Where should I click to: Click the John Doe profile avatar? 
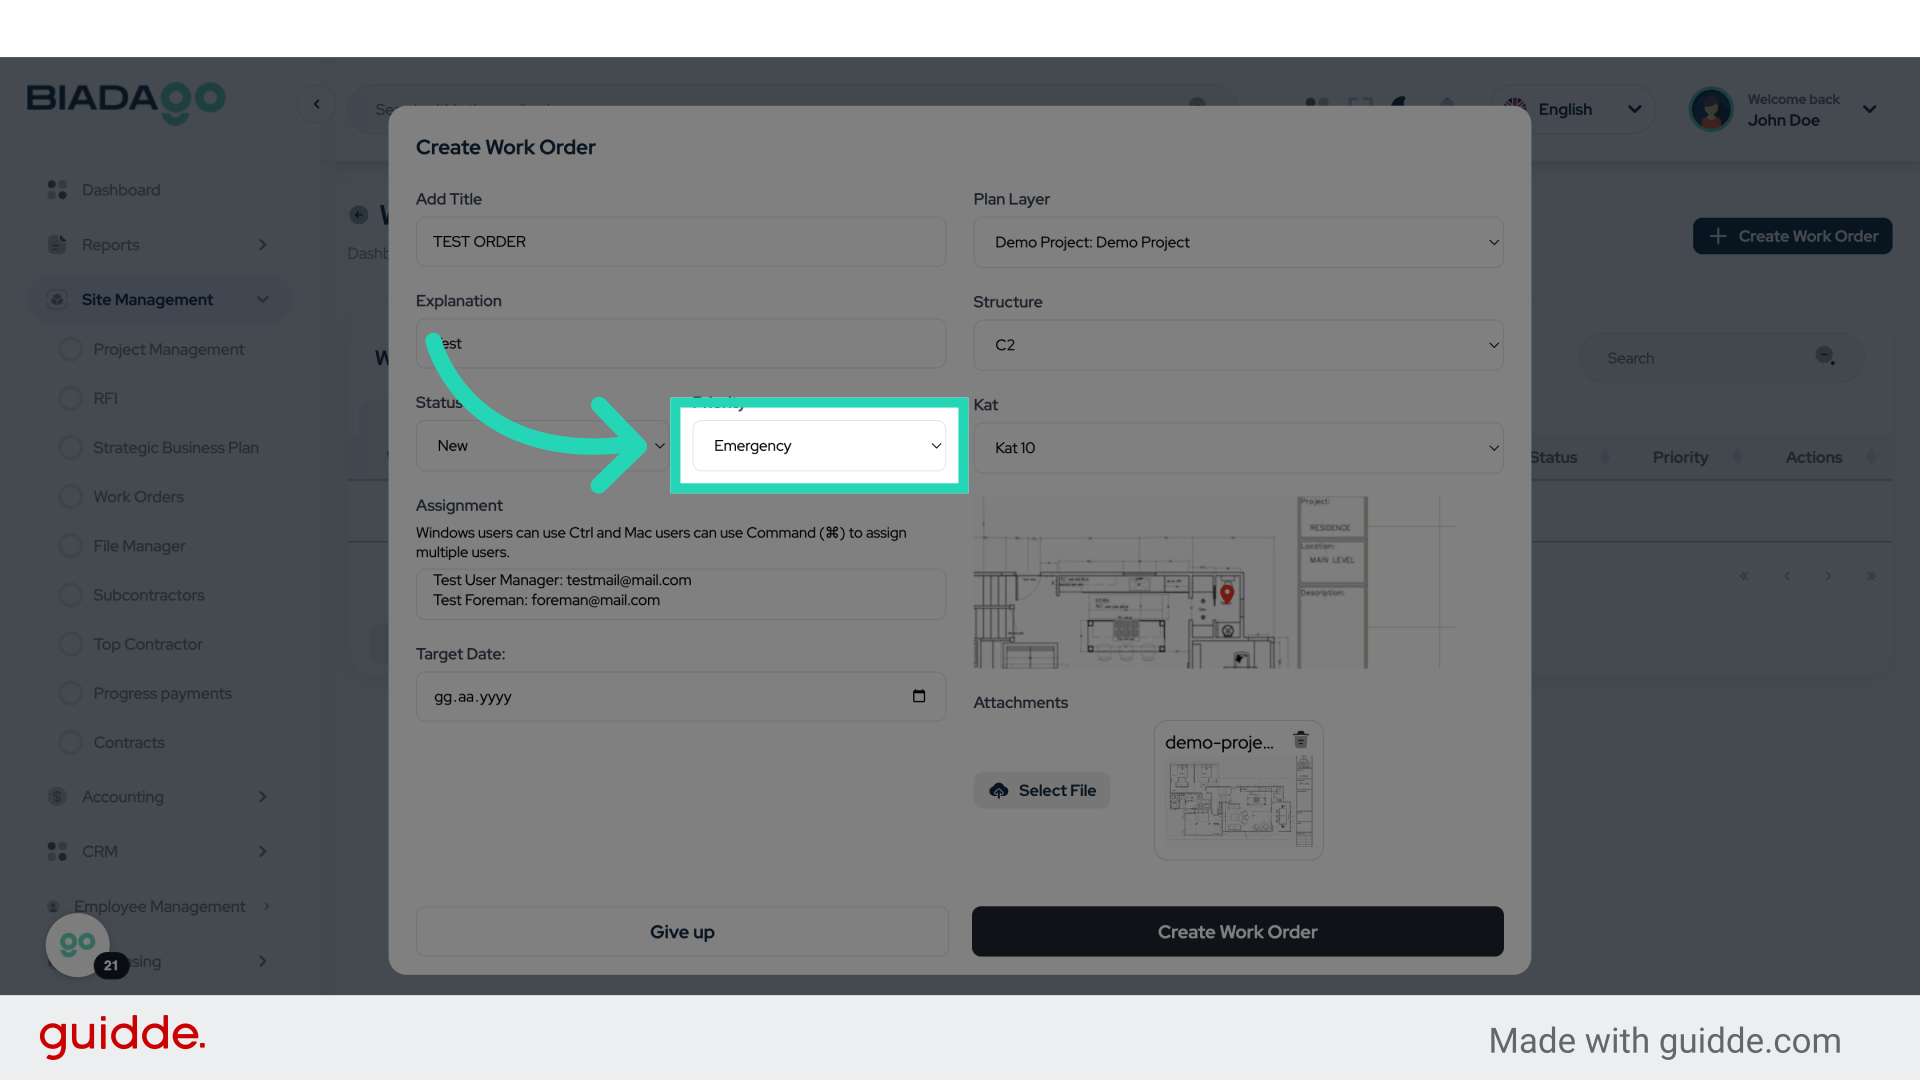pos(1710,110)
